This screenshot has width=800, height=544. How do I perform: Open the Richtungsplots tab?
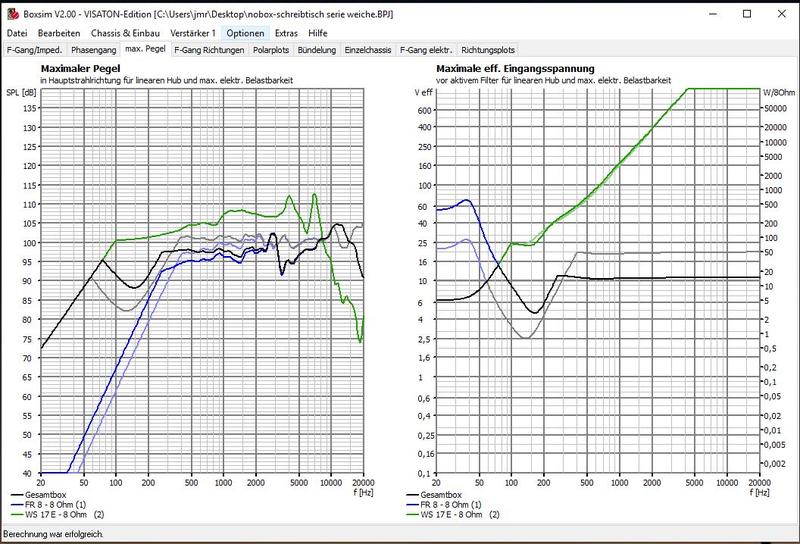pos(488,49)
